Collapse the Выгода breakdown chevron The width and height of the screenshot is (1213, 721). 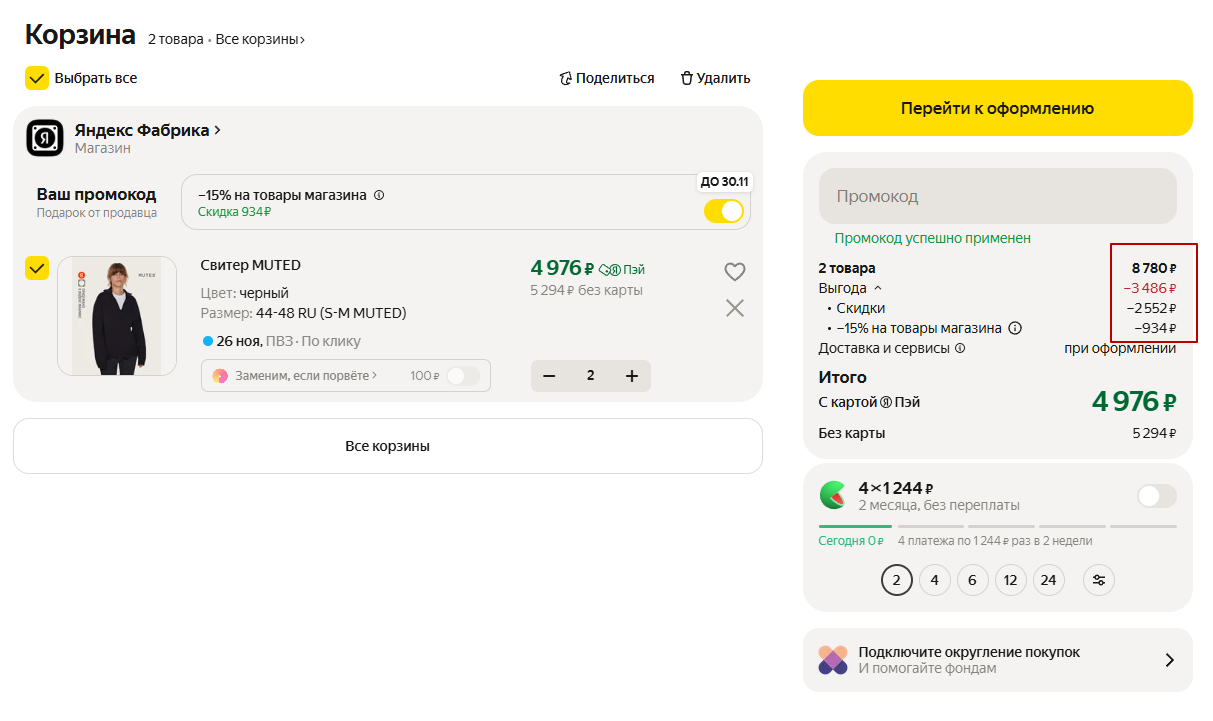pyautogui.click(x=878, y=288)
